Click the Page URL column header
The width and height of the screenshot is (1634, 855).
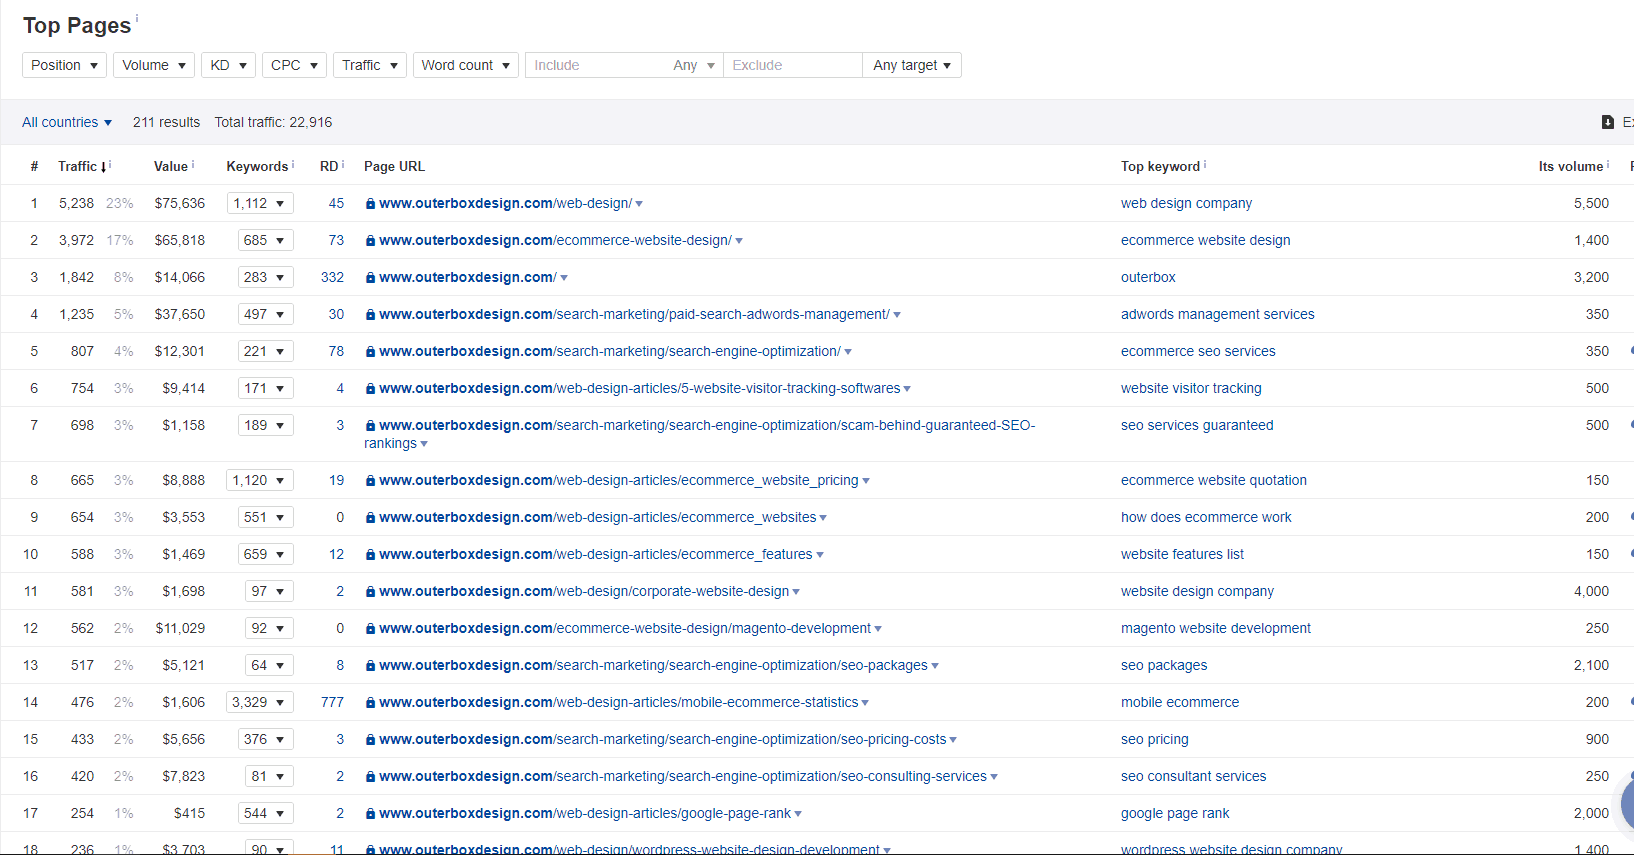[x=394, y=166]
